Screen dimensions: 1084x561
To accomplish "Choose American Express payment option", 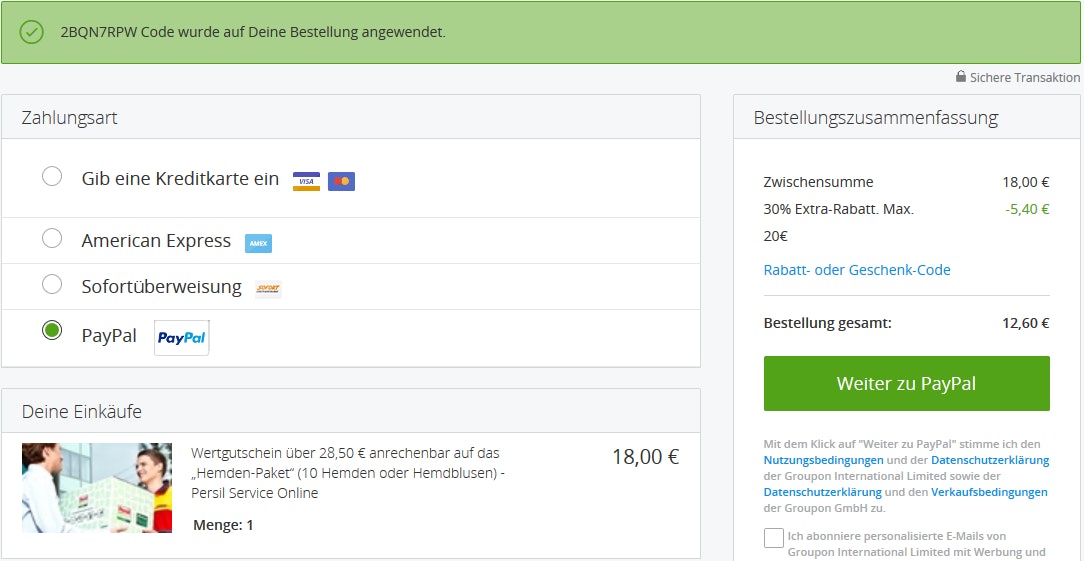I will pos(52,239).
